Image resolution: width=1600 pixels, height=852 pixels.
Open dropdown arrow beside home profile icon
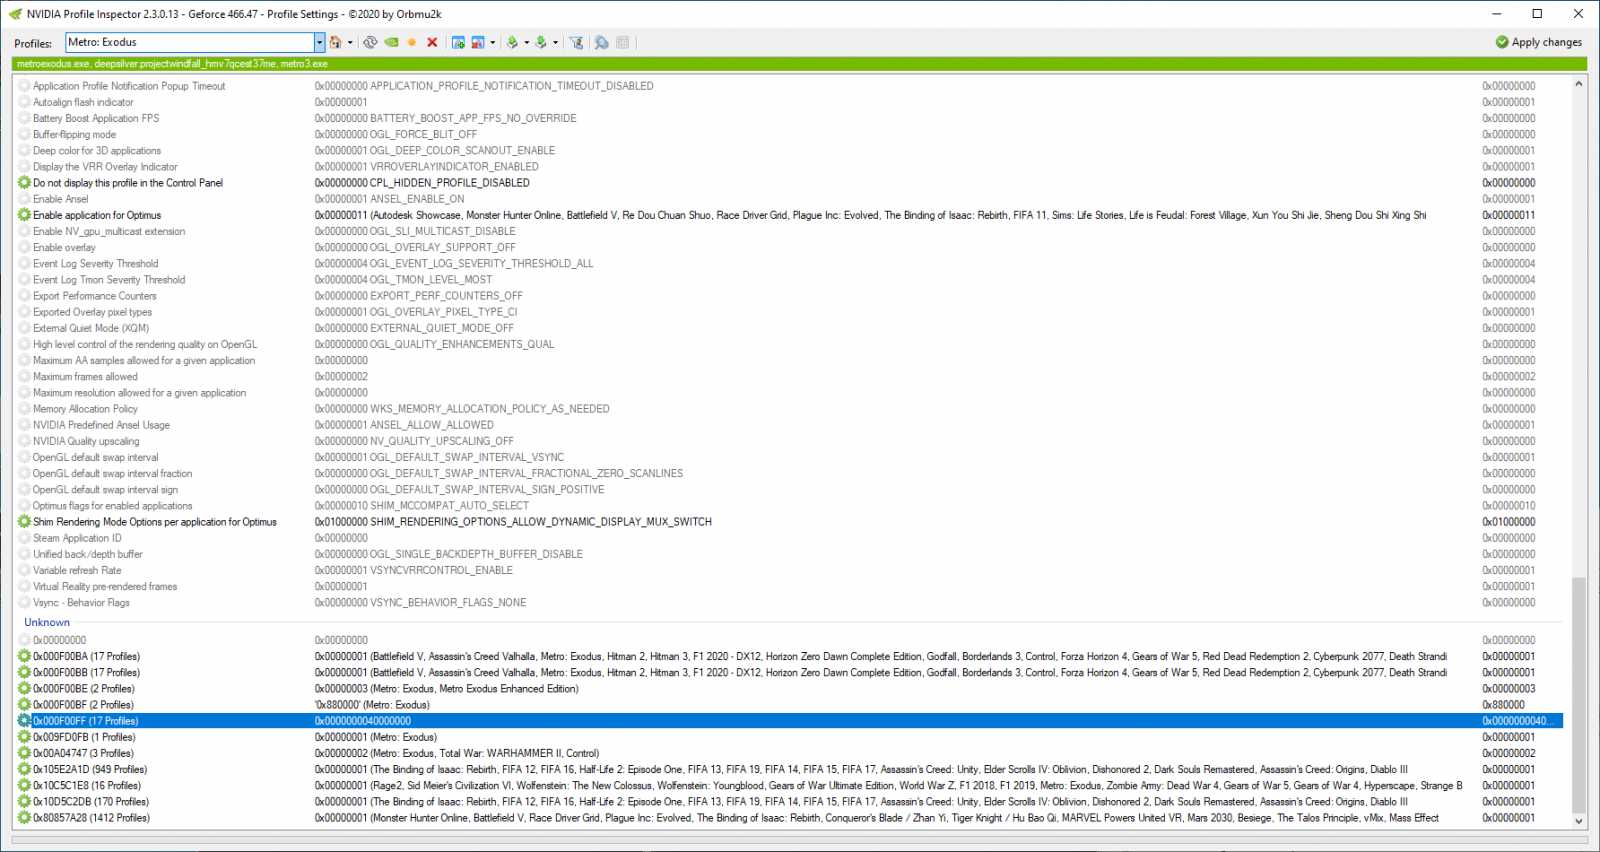tap(350, 42)
